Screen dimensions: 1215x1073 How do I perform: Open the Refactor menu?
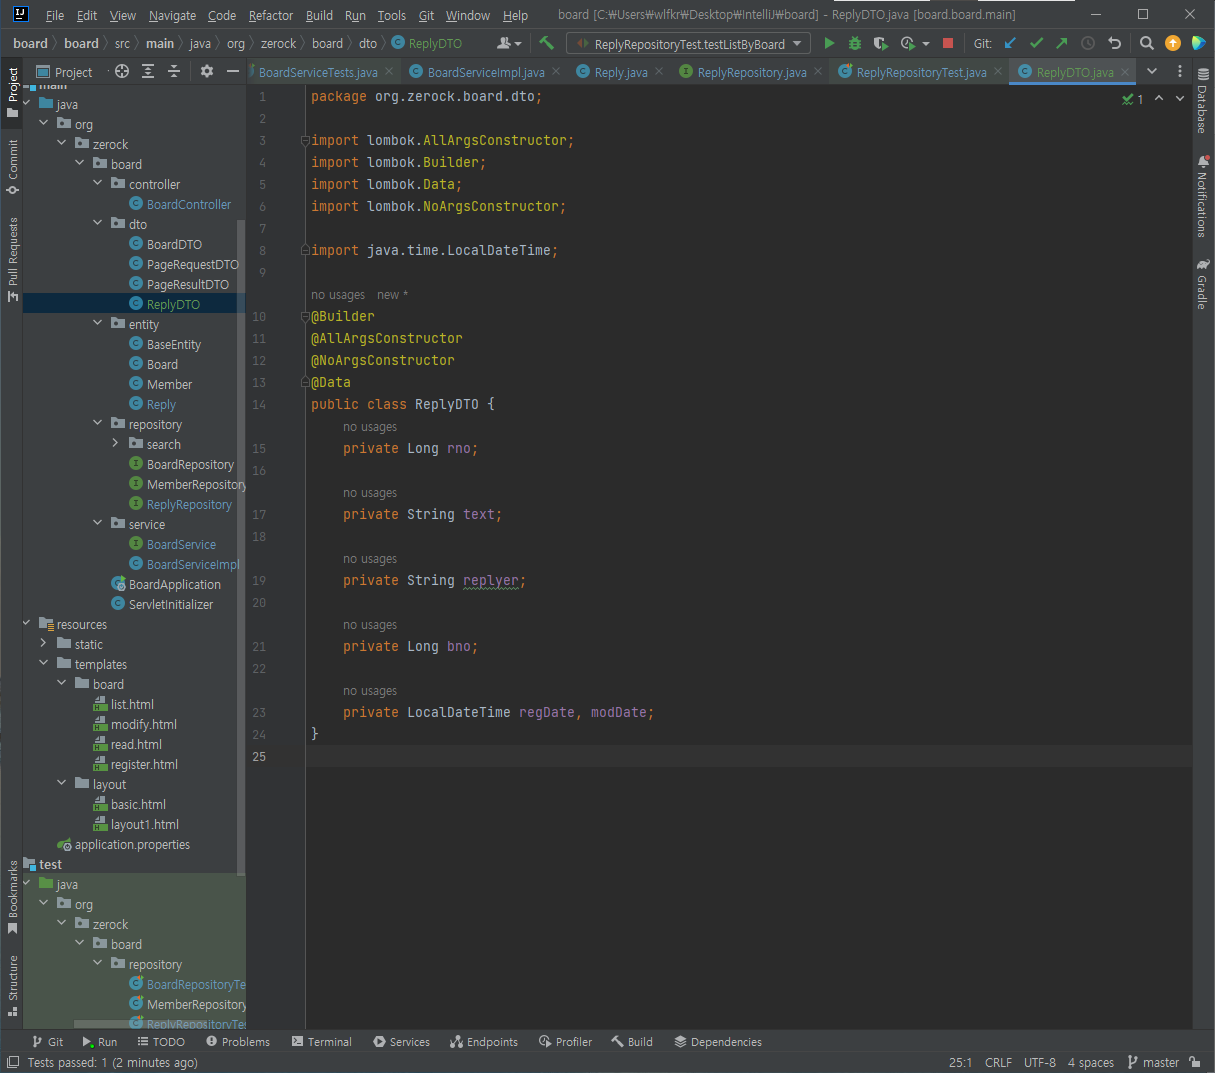click(x=271, y=15)
